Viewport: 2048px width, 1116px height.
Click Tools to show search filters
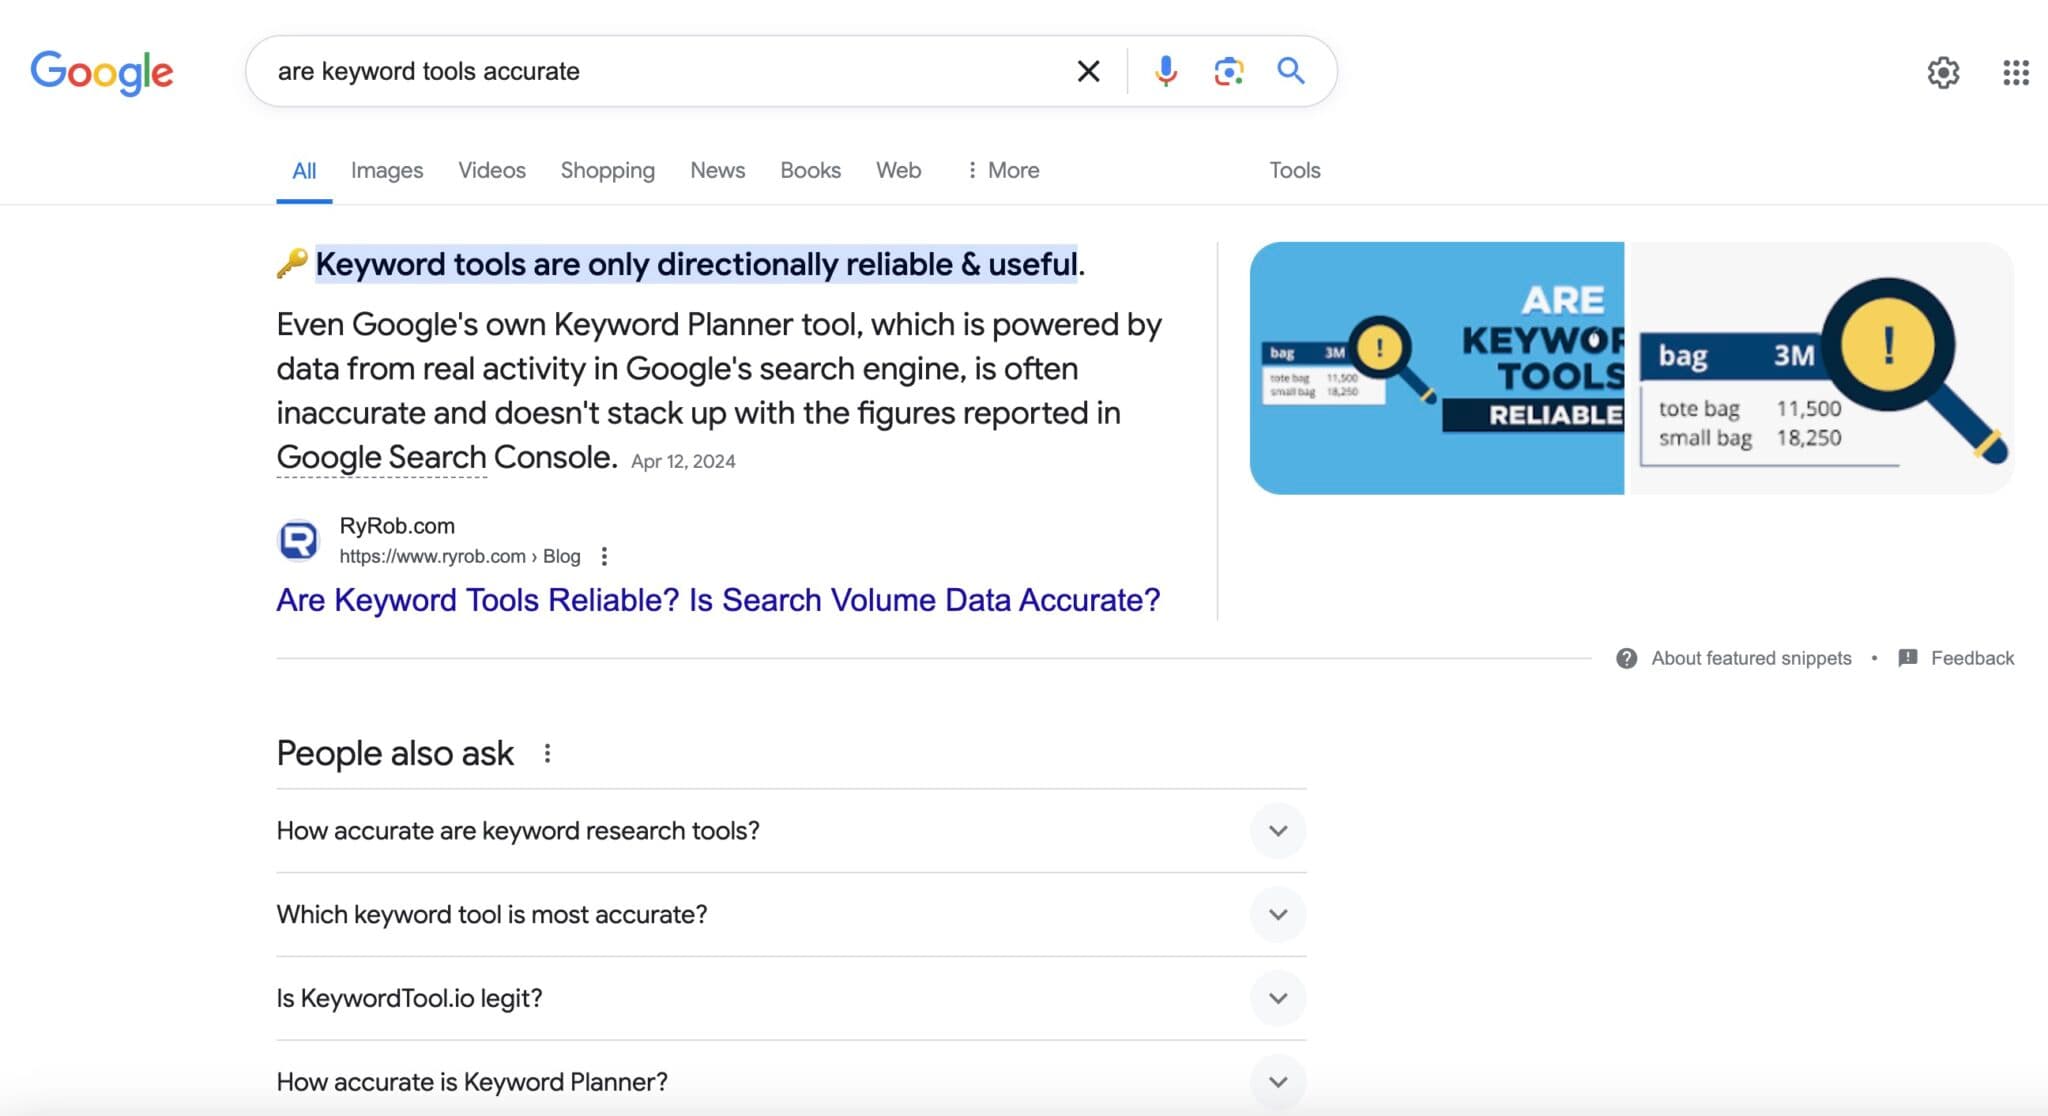[1294, 170]
